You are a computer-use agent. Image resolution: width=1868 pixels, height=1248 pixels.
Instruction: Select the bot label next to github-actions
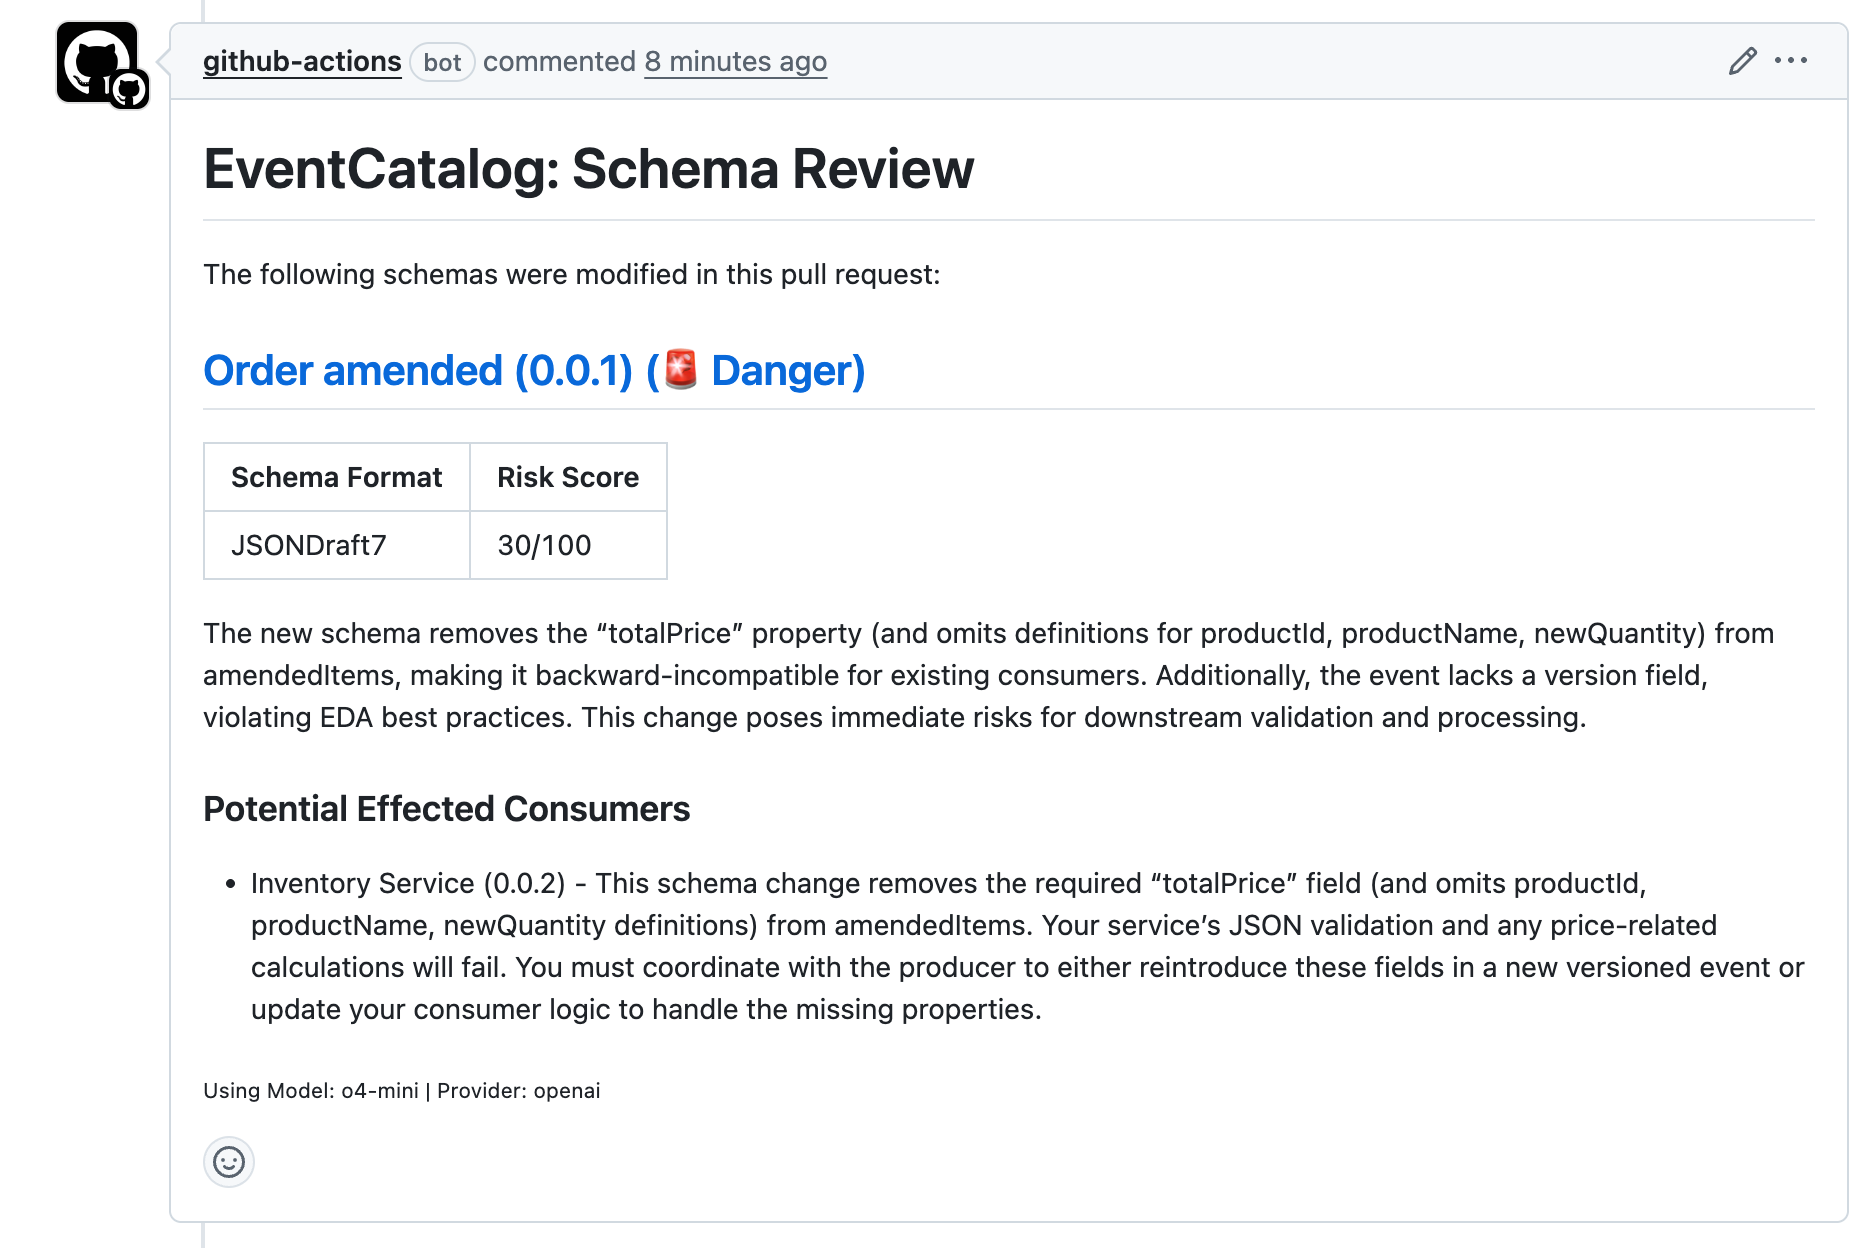pos(442,62)
